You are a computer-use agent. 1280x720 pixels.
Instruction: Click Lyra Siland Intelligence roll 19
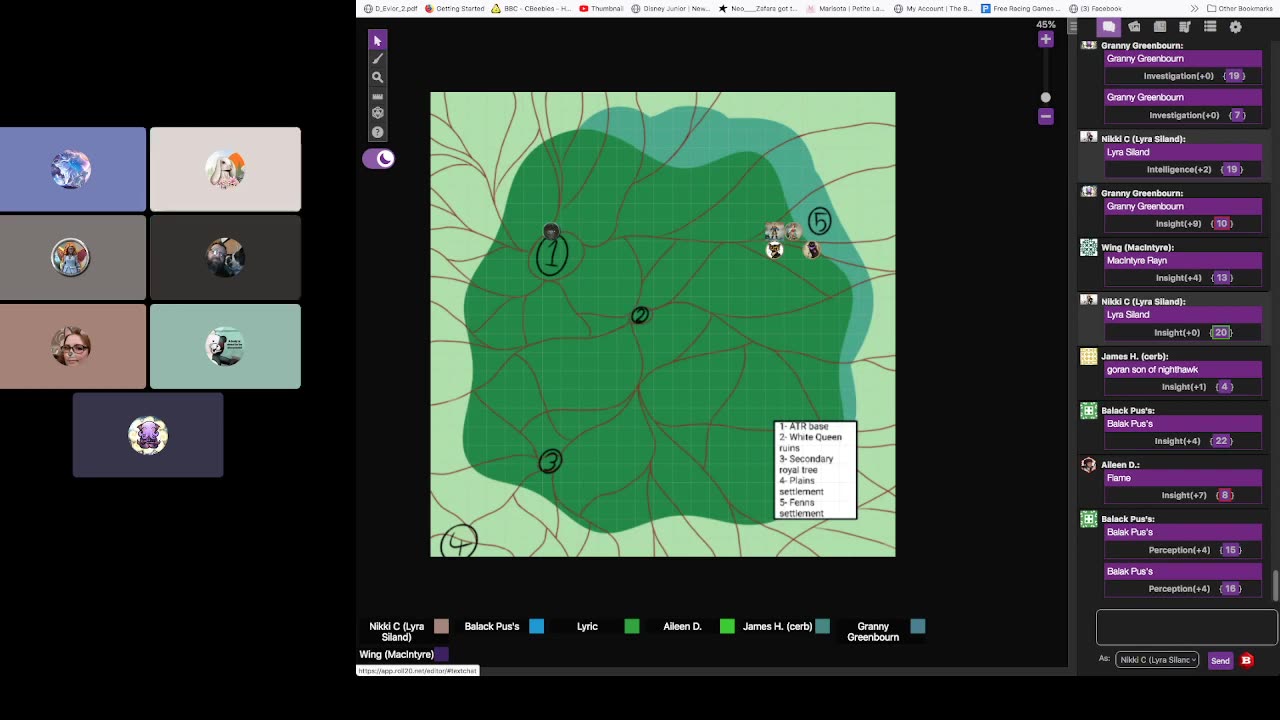[1232, 169]
